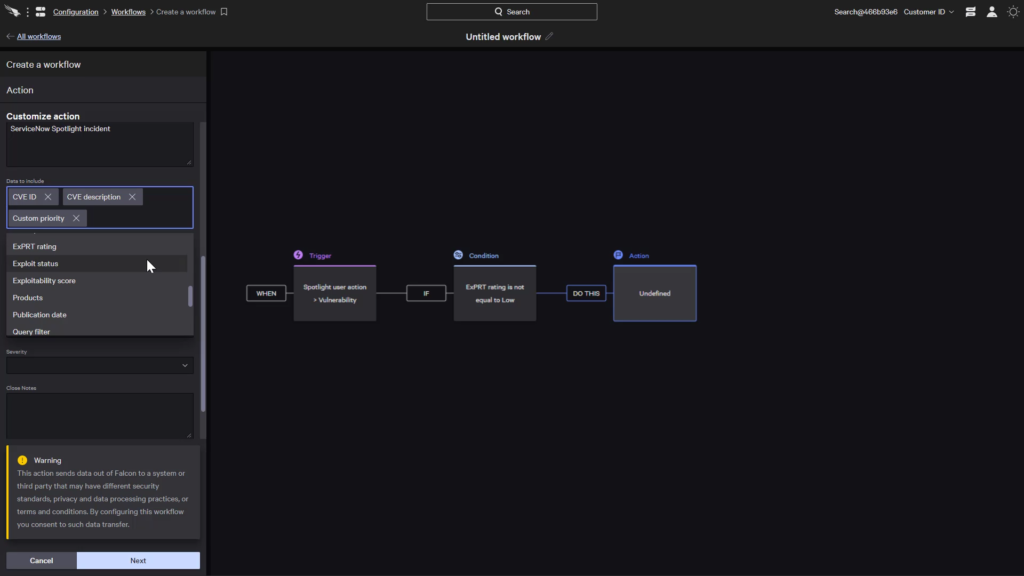Open the app switcher grid icon
The height and width of the screenshot is (576, 1024).
click(40, 11)
